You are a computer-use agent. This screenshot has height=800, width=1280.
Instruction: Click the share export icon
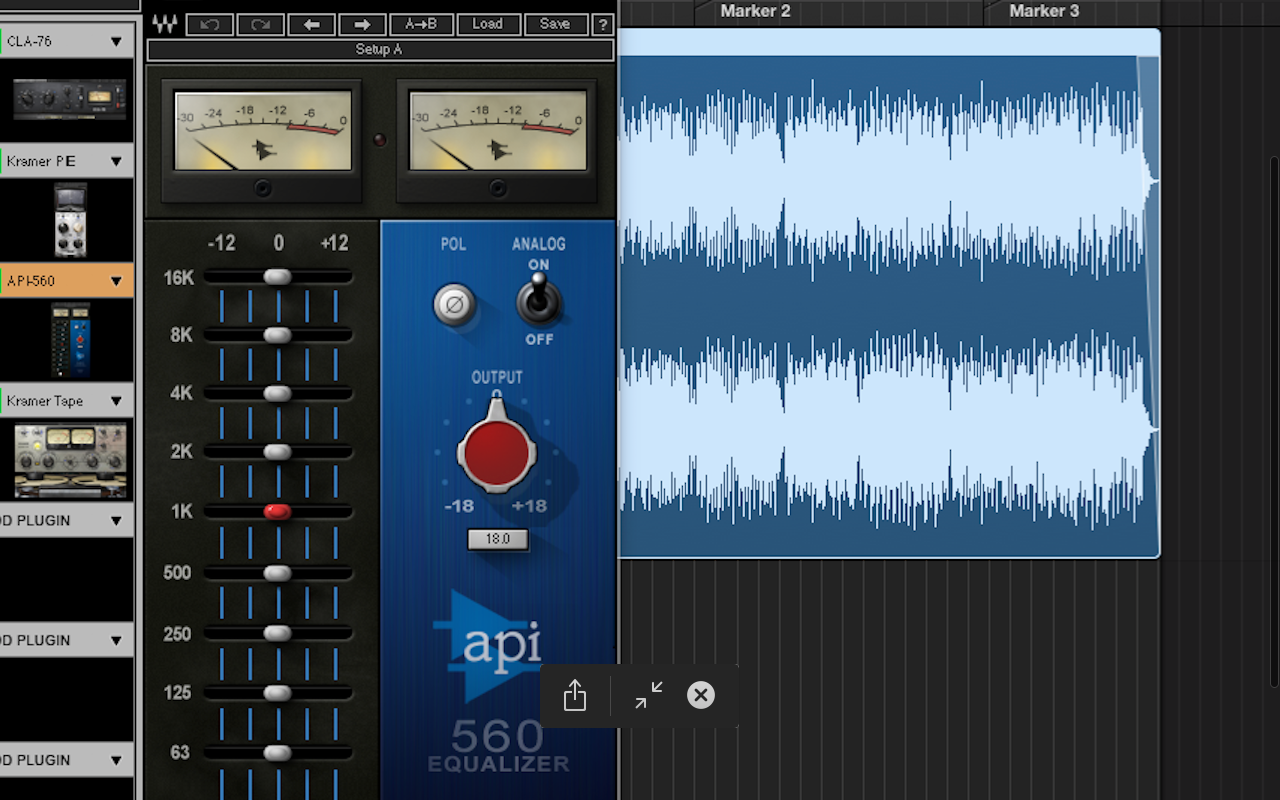pyautogui.click(x=575, y=695)
